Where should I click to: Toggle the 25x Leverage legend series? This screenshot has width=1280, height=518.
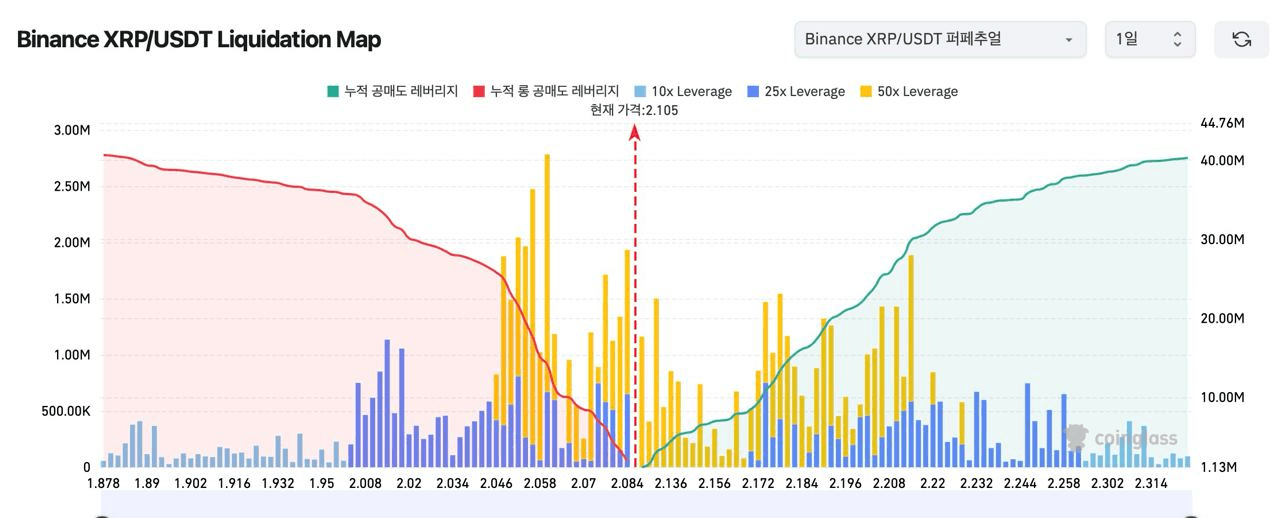coord(796,91)
